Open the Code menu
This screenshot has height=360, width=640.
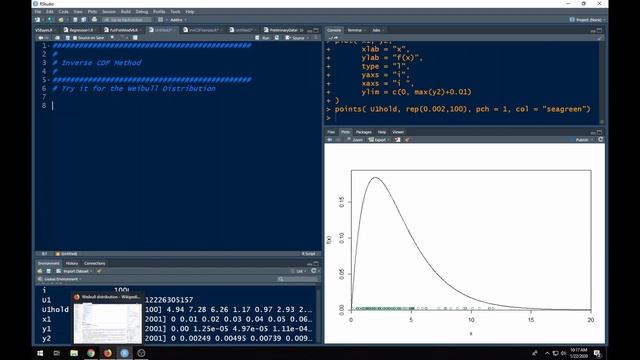coord(63,12)
